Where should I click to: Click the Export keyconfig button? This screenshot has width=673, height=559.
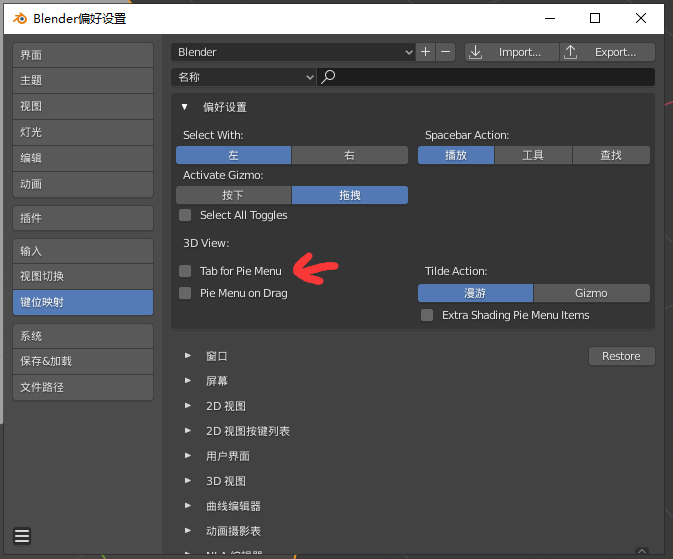607,52
